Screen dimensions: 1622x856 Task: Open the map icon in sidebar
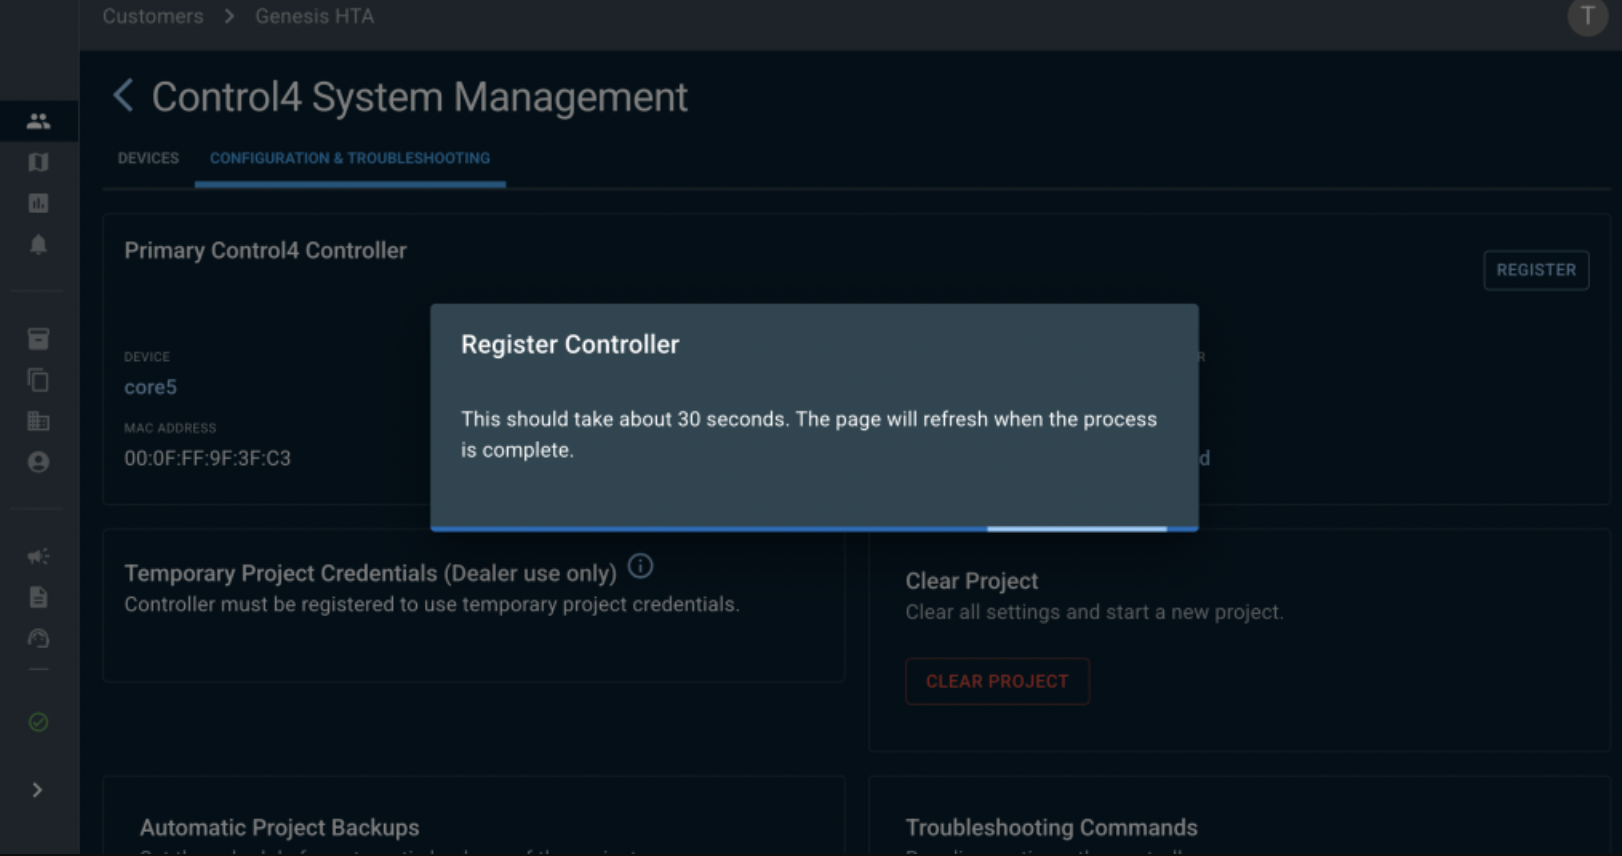(38, 162)
